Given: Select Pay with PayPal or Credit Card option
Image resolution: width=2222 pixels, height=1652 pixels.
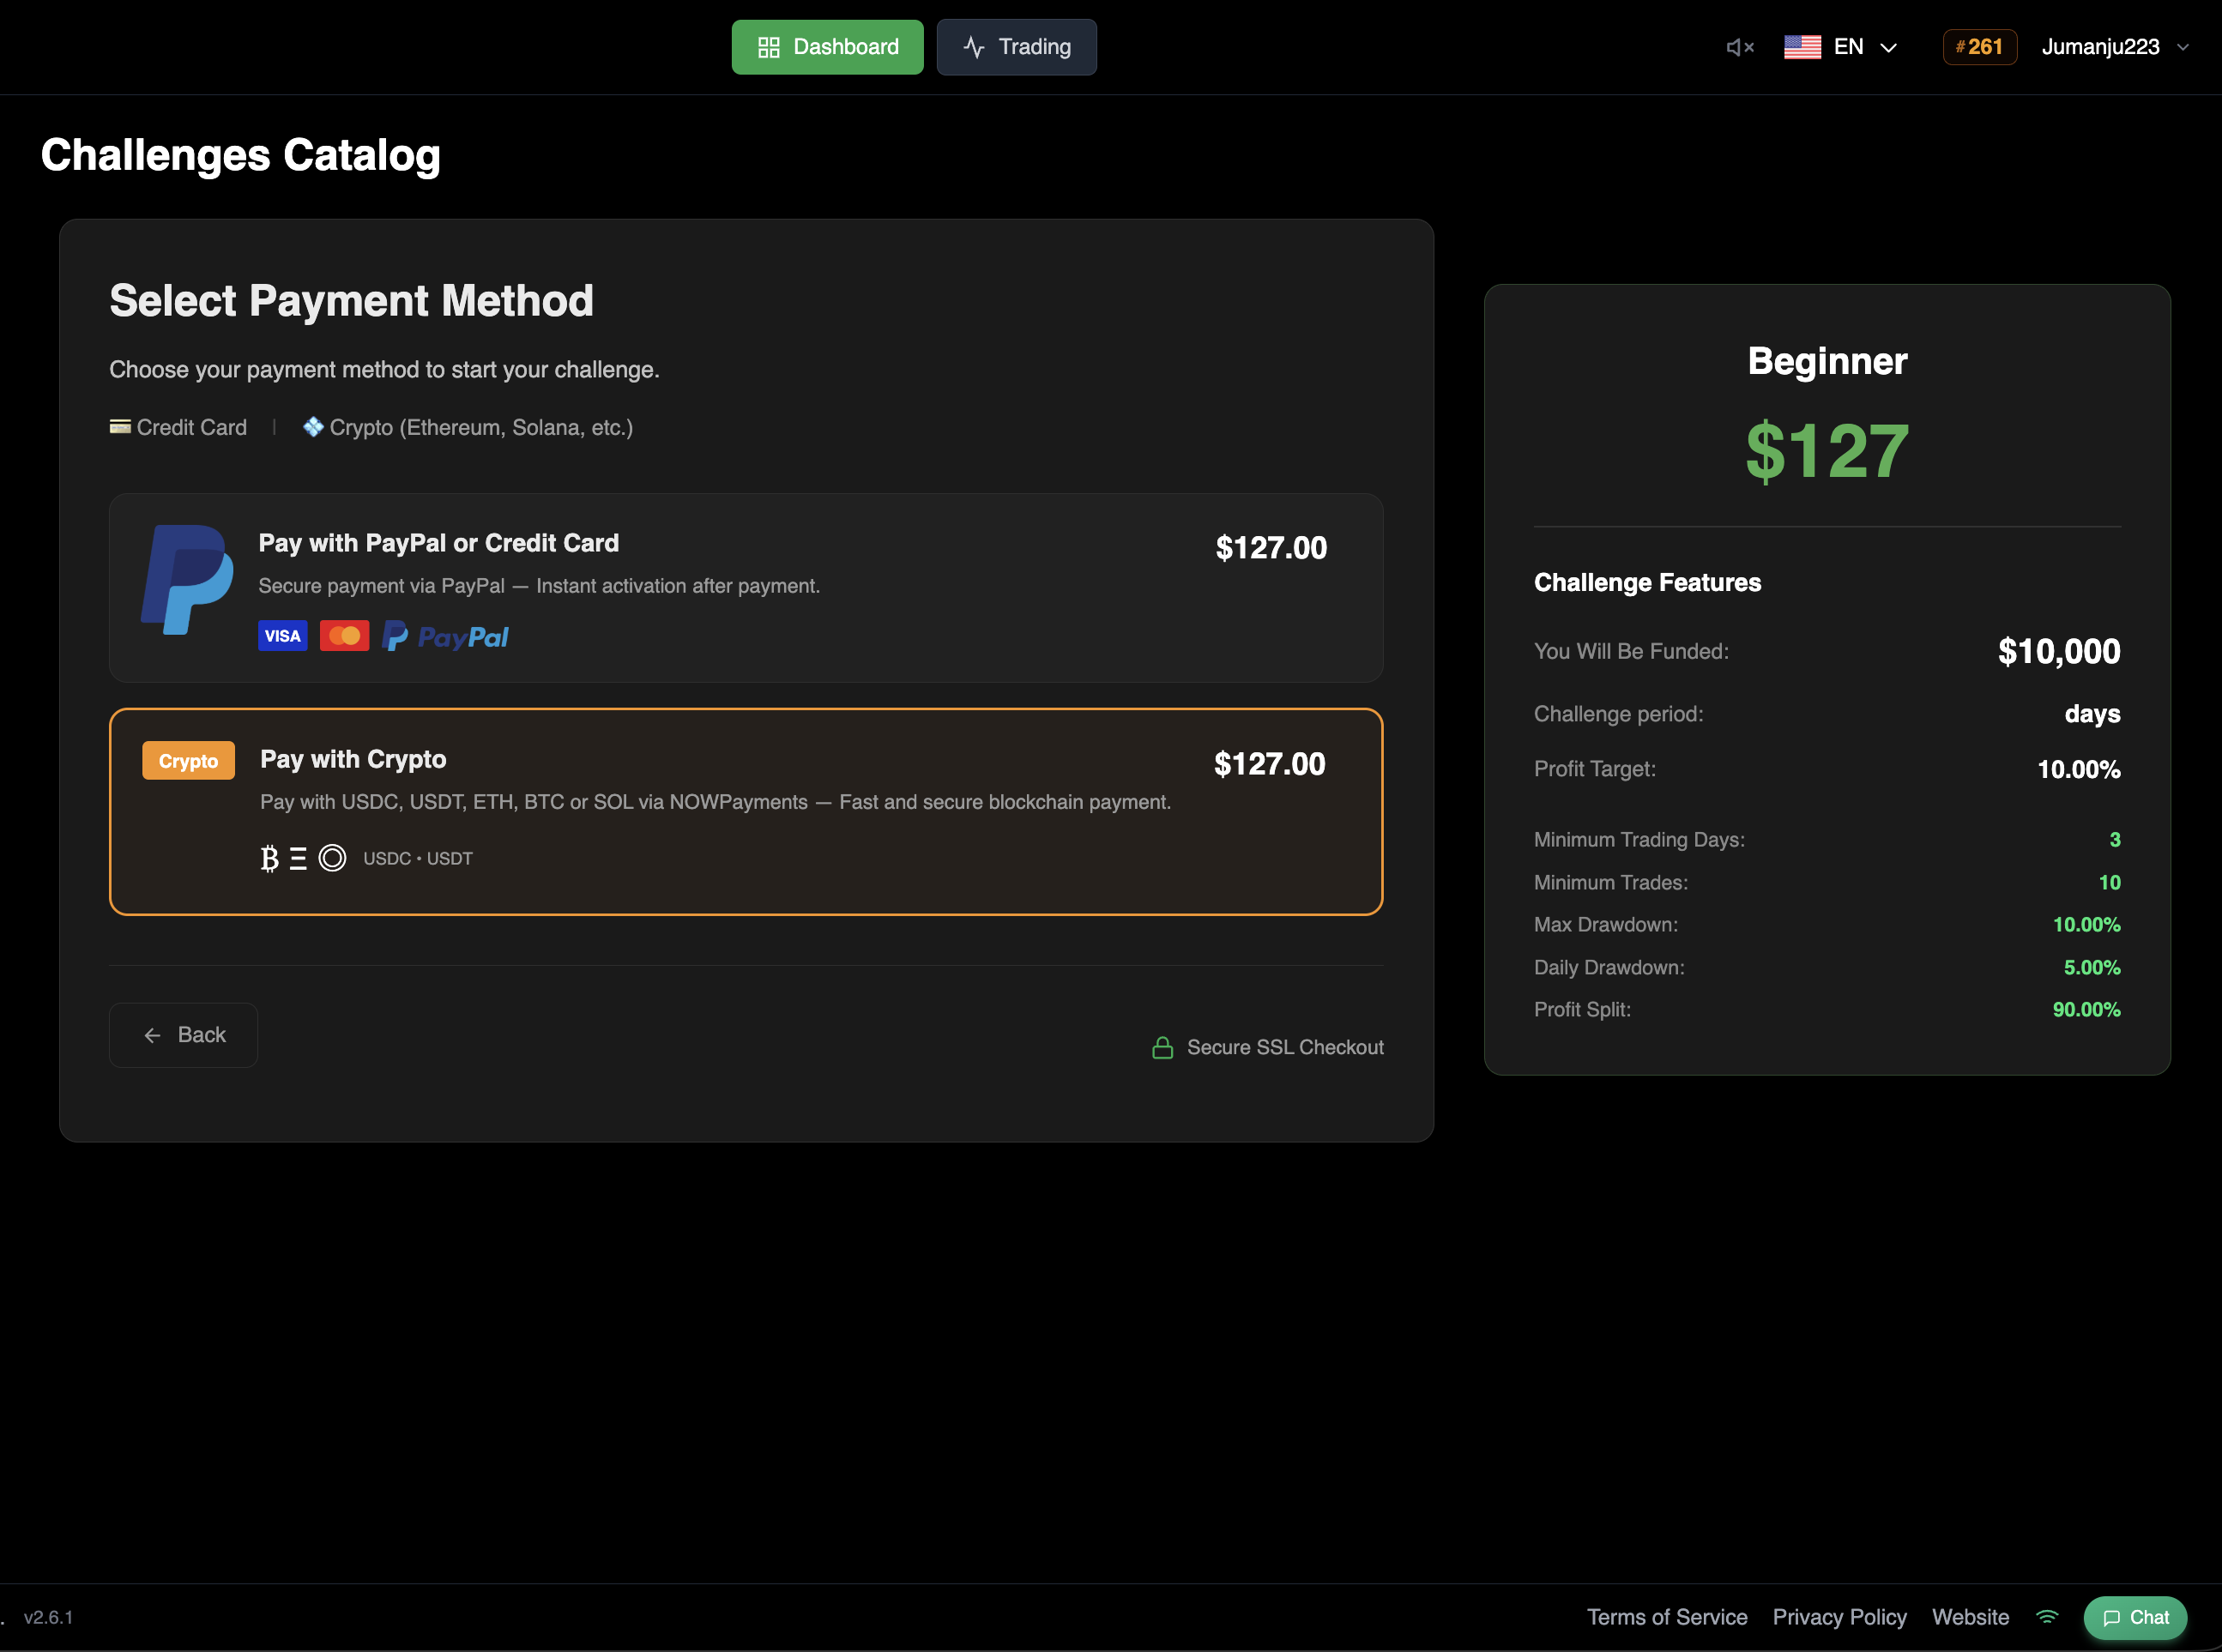Looking at the screenshot, I should [746, 588].
